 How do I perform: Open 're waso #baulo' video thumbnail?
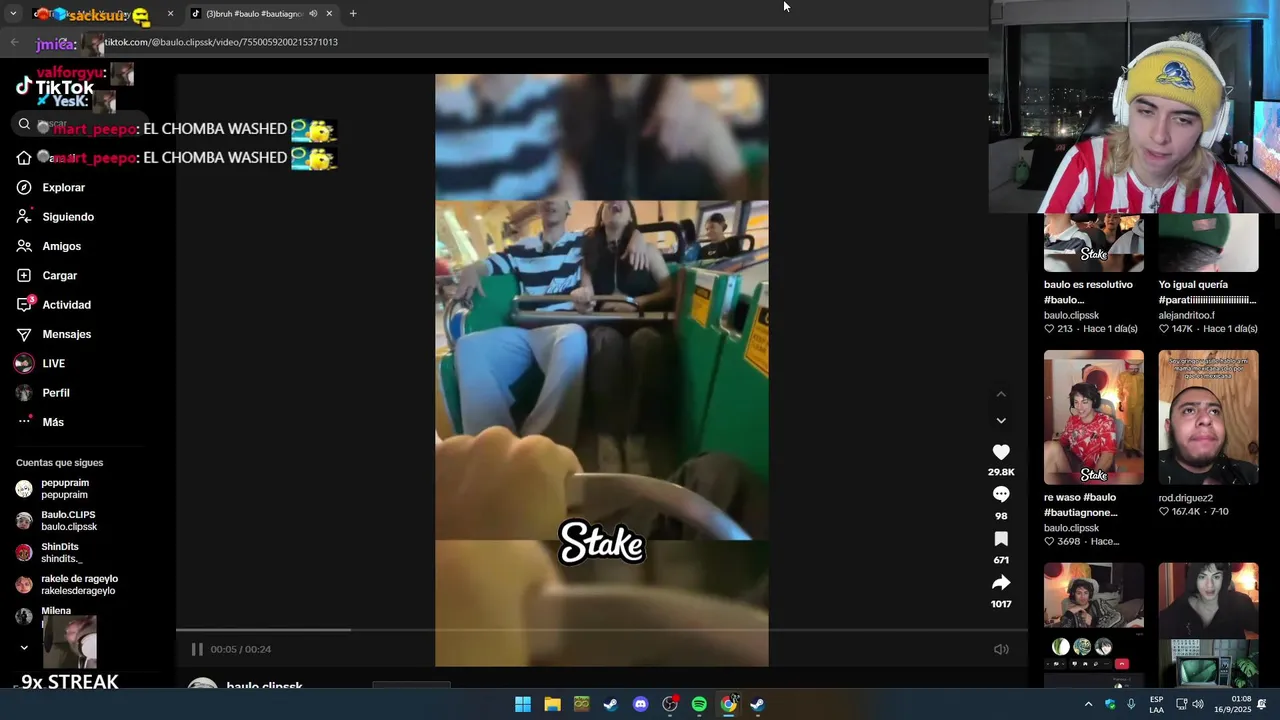1094,417
